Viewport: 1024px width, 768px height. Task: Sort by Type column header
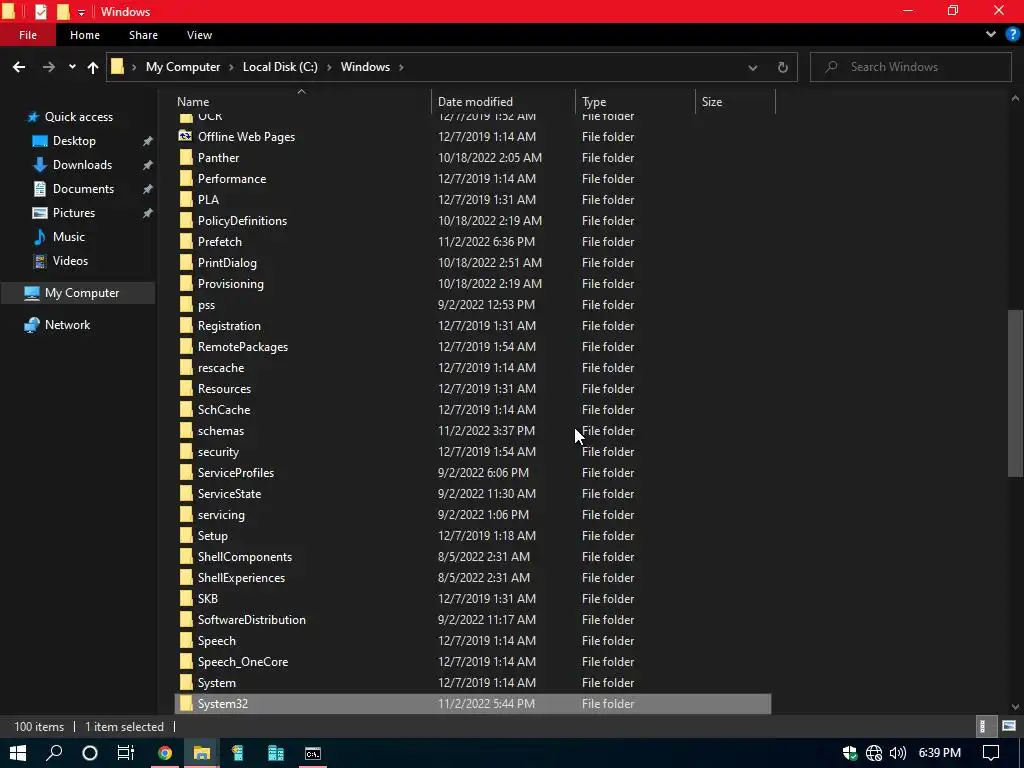click(x=594, y=102)
